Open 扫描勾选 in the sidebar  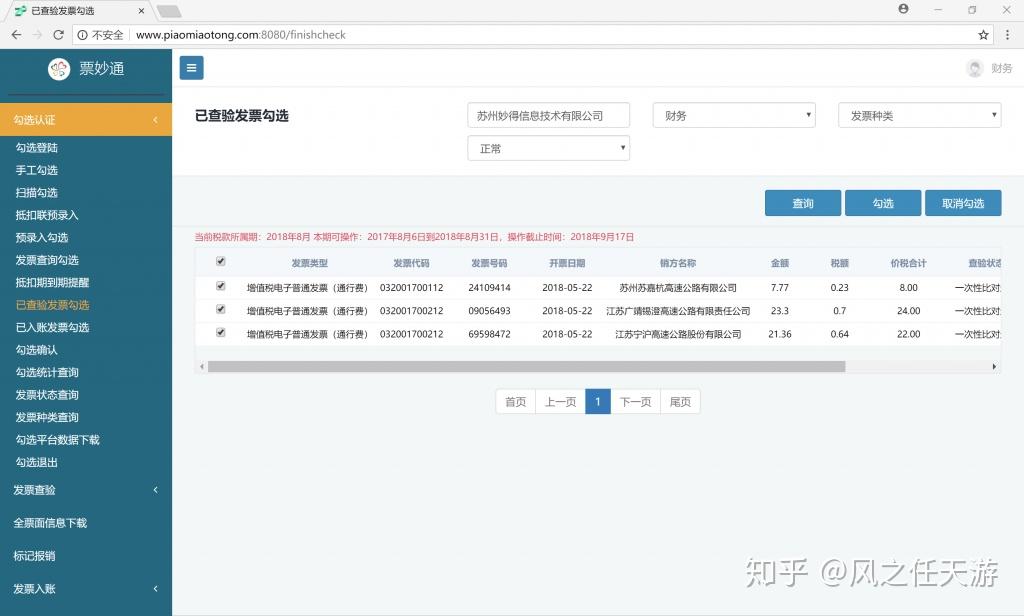click(37, 193)
